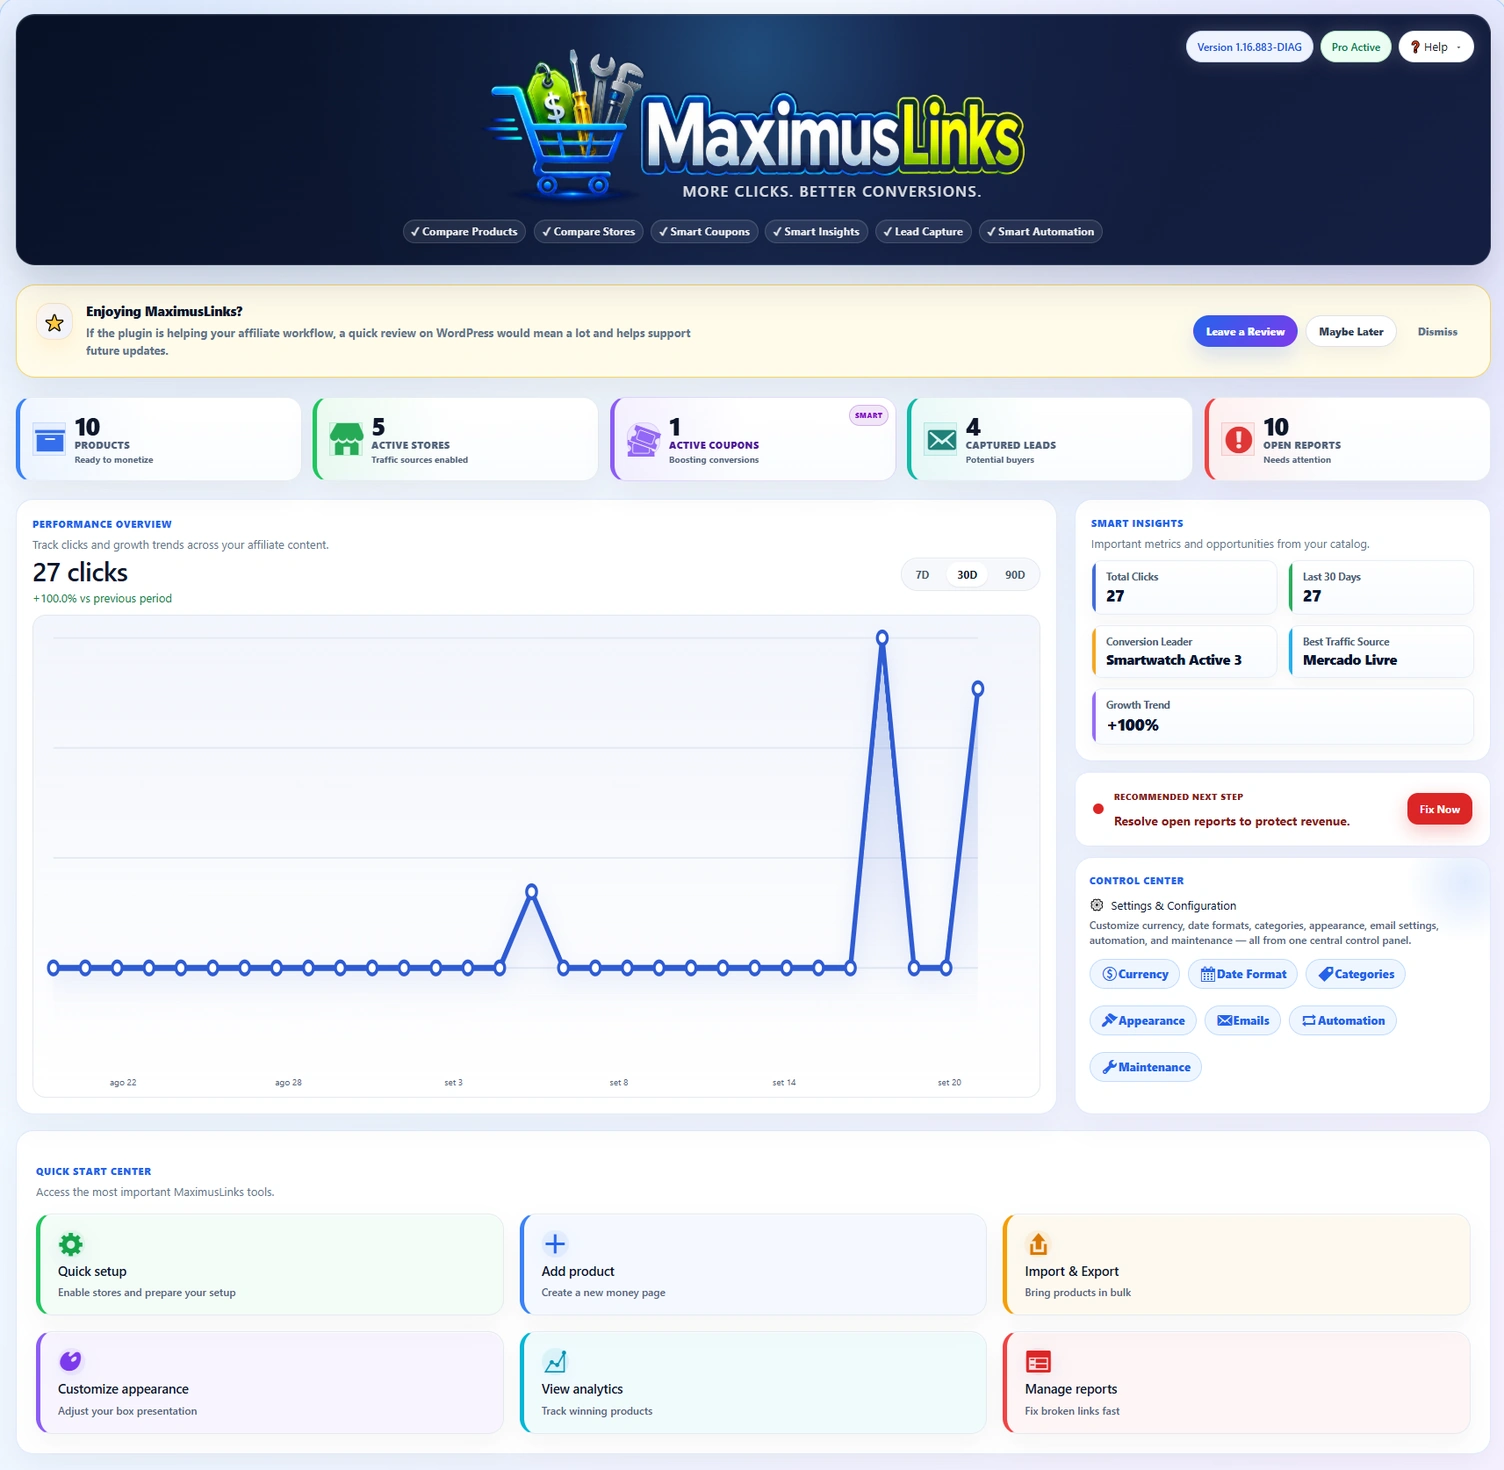Click the Manage reports red icon

1038,1362
